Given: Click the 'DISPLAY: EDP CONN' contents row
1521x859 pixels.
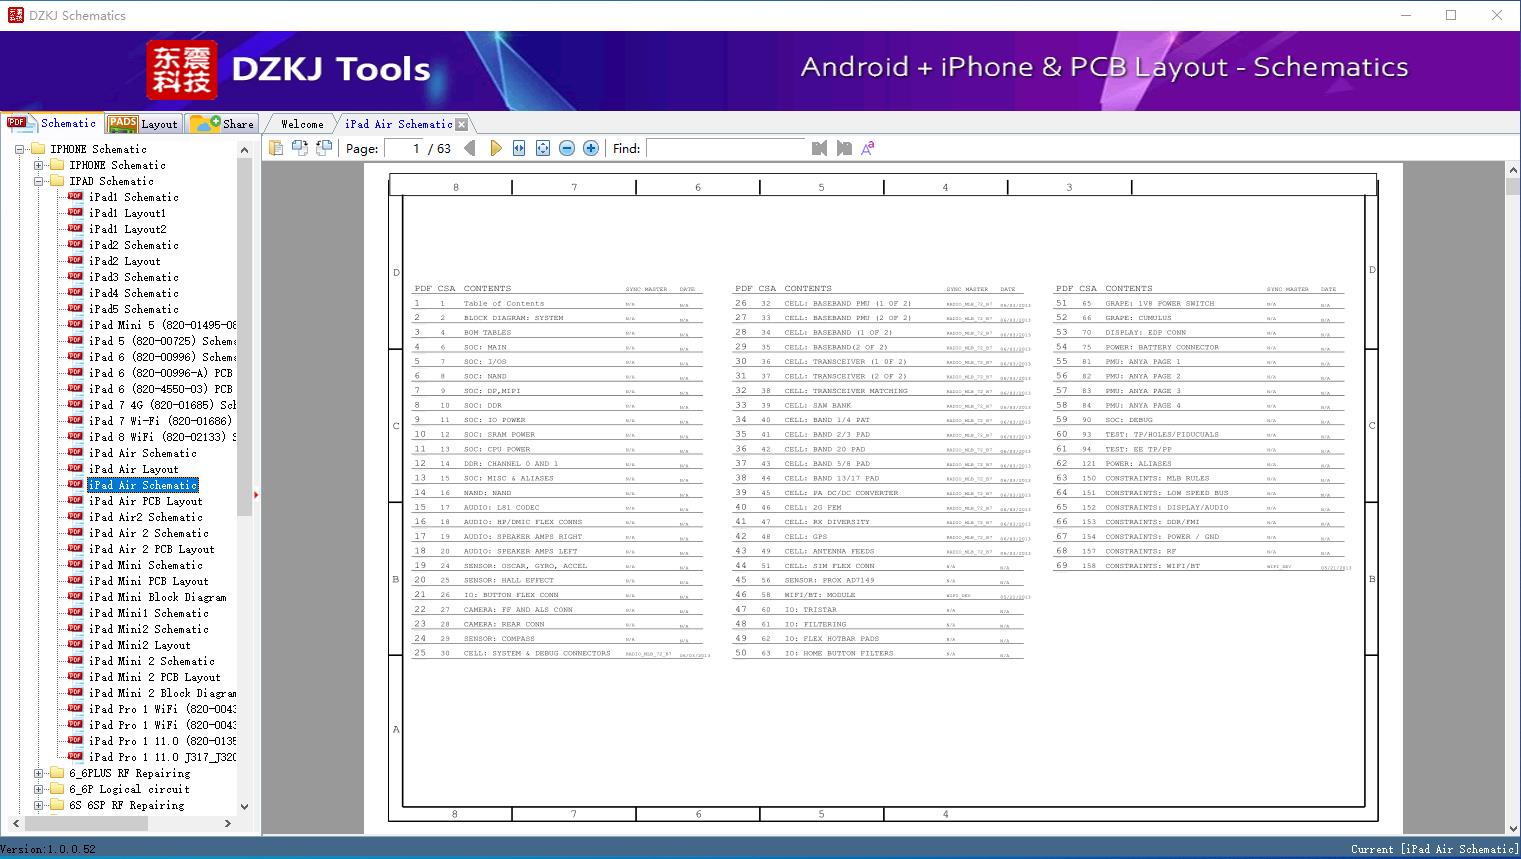Looking at the screenshot, I should tap(1198, 332).
